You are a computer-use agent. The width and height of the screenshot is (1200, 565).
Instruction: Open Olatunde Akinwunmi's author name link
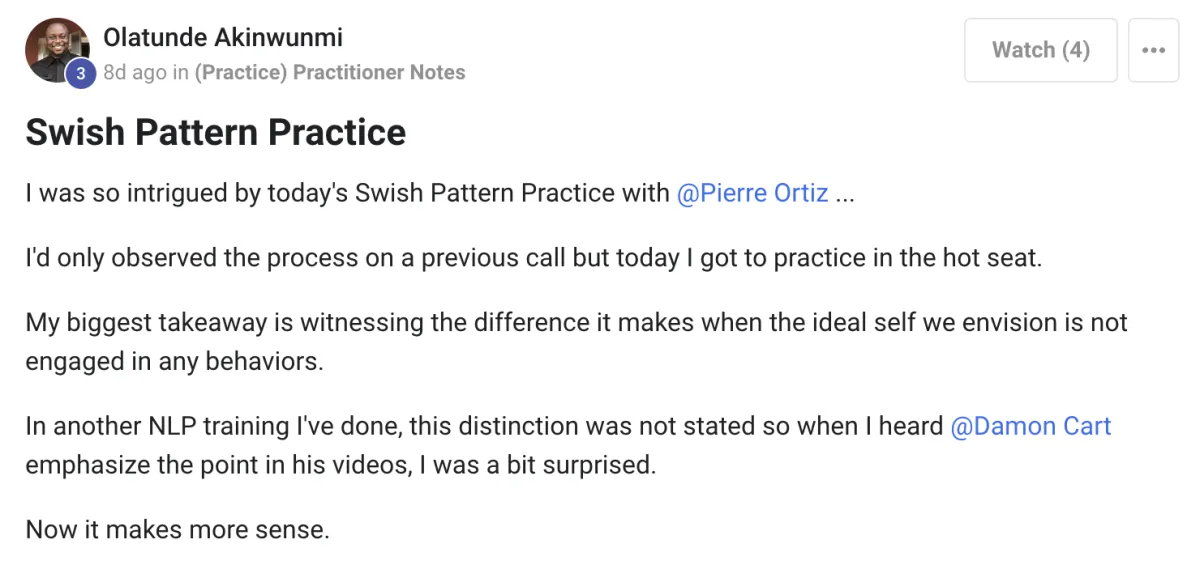[223, 38]
